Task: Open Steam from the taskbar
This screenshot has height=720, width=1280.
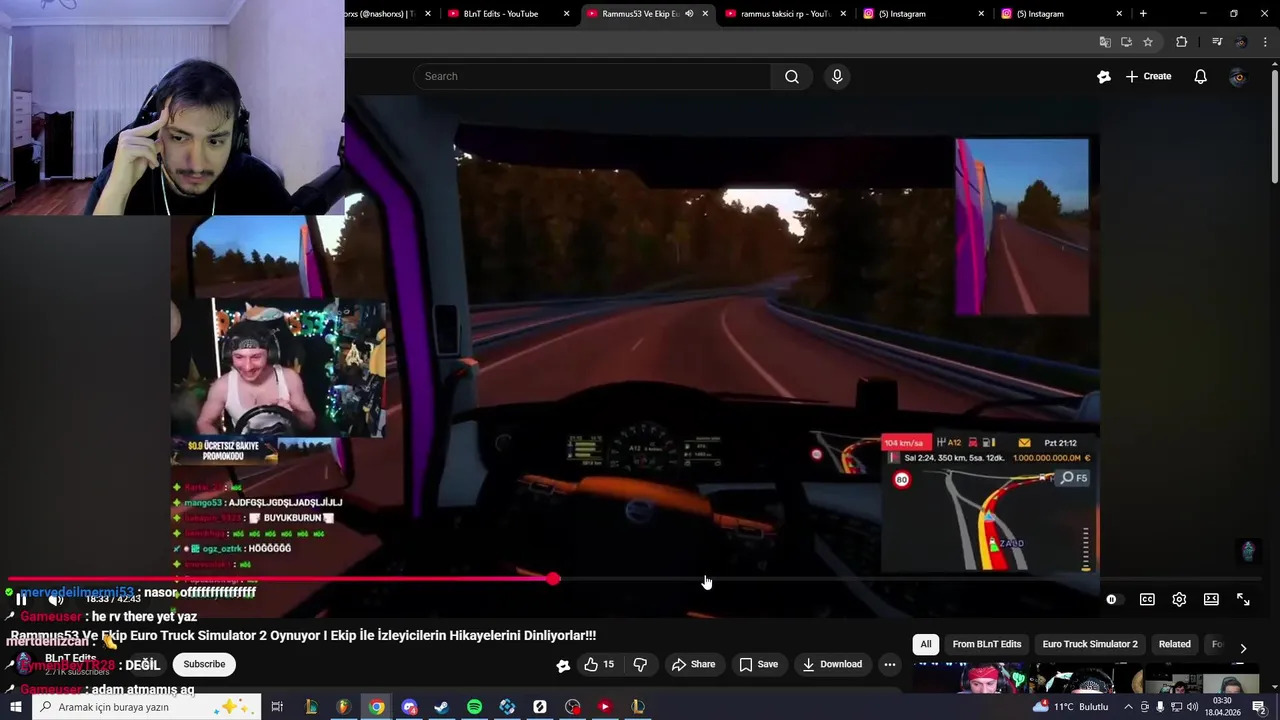Action: pos(441,707)
